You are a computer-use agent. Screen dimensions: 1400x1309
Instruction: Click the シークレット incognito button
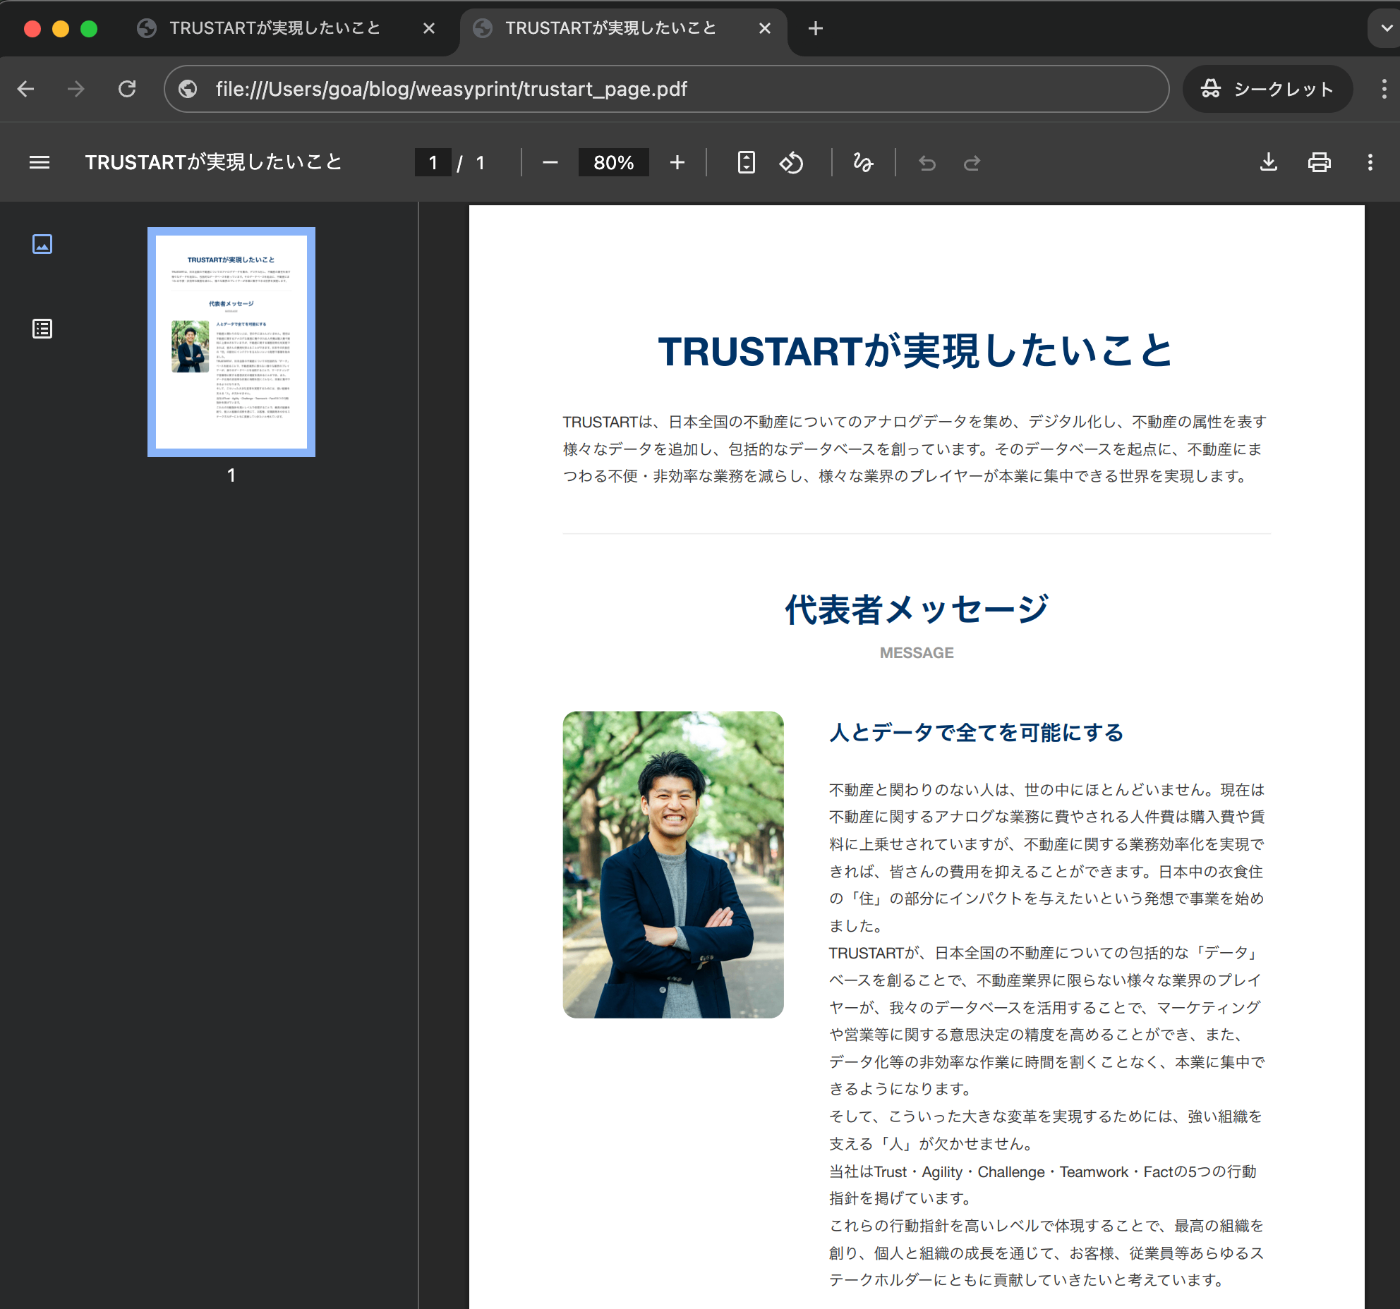coord(1268,89)
